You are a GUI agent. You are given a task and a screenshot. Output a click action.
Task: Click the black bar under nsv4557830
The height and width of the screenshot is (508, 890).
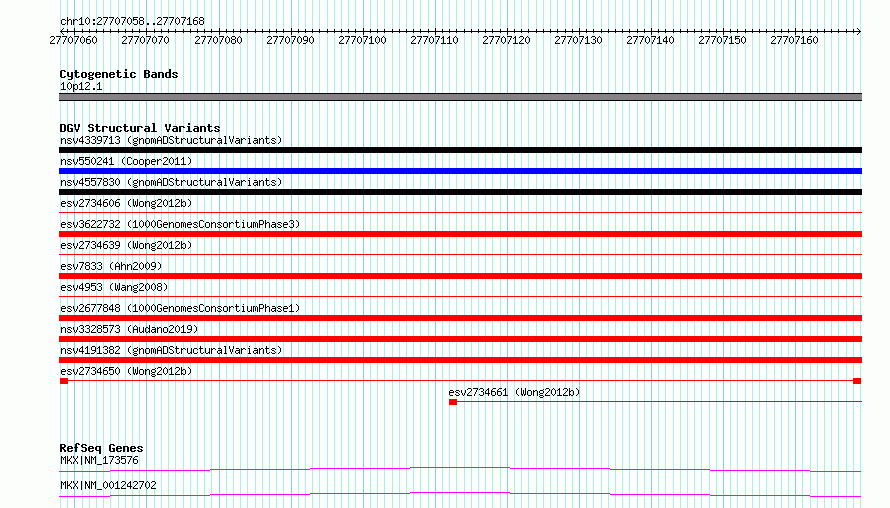pos(460,192)
